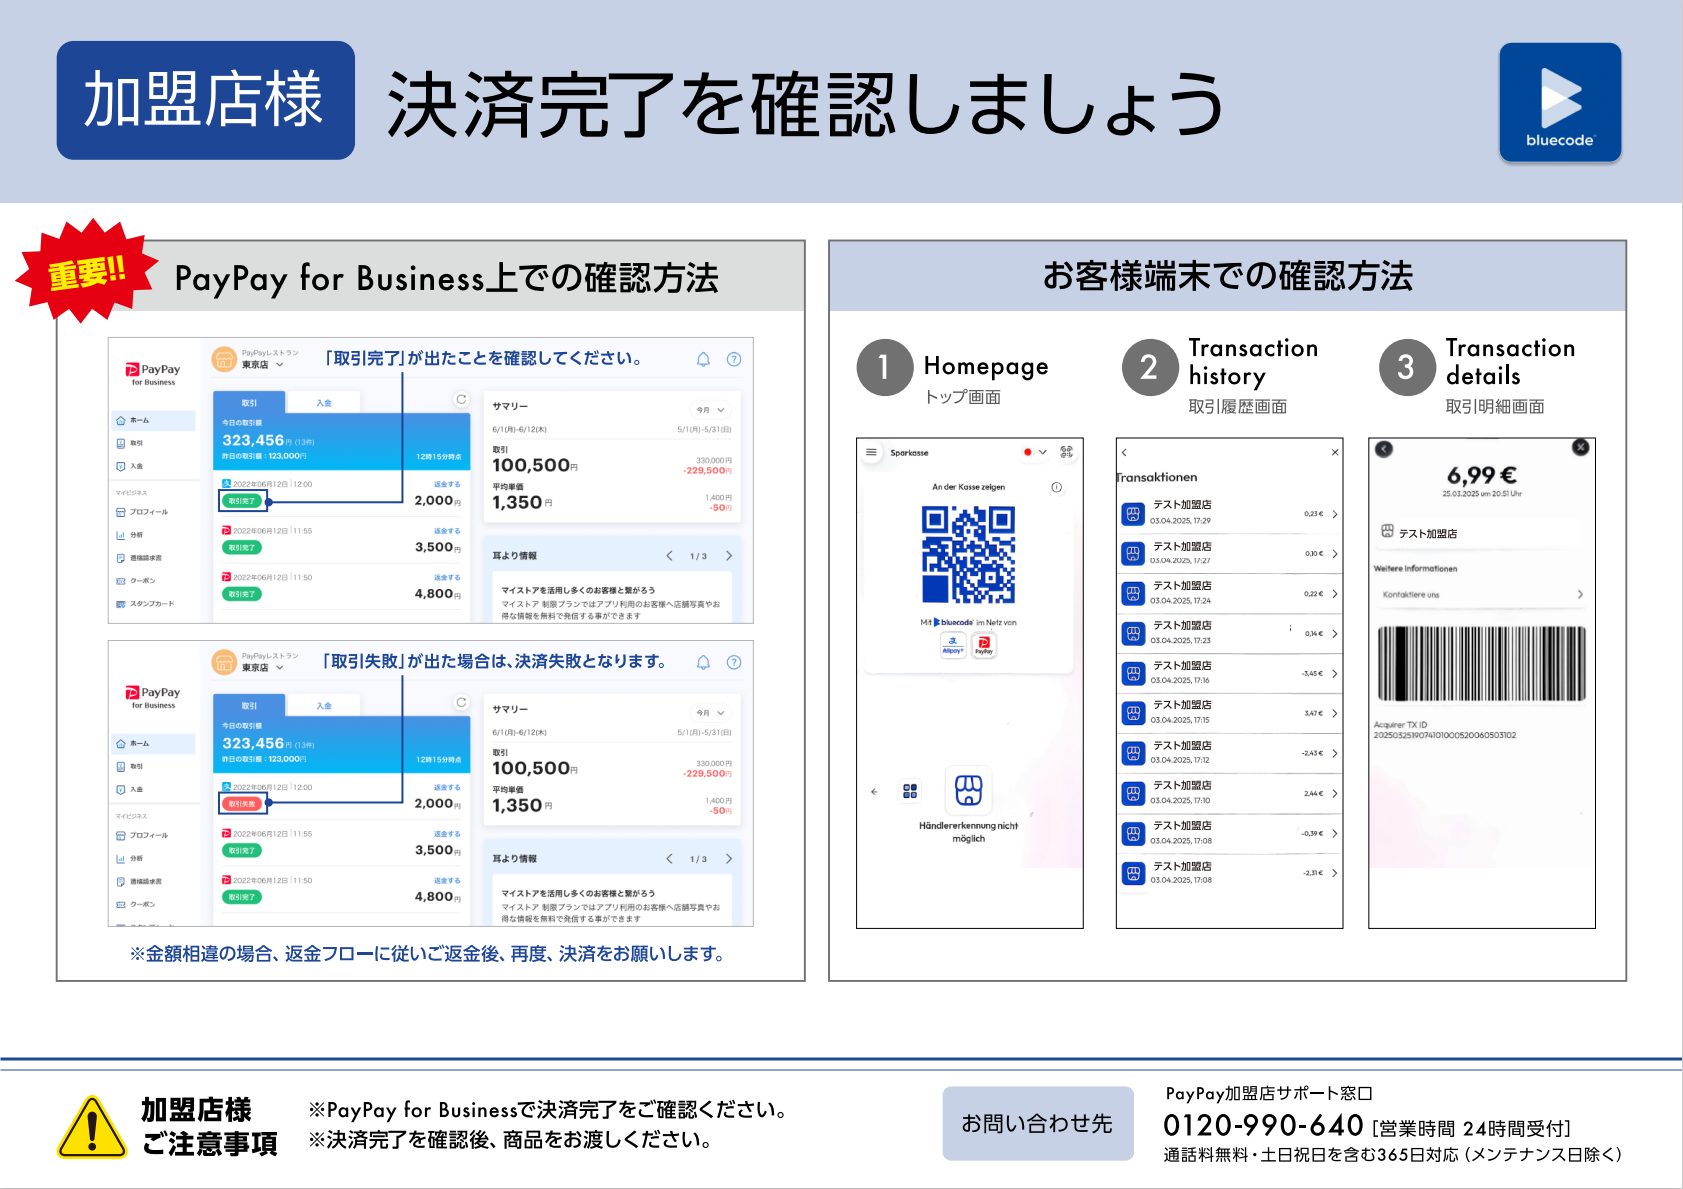Click 返金する for the 2,000円 transaction in the 取引完了 screenshot
Image resolution: width=1683 pixels, height=1189 pixels.
click(x=447, y=485)
